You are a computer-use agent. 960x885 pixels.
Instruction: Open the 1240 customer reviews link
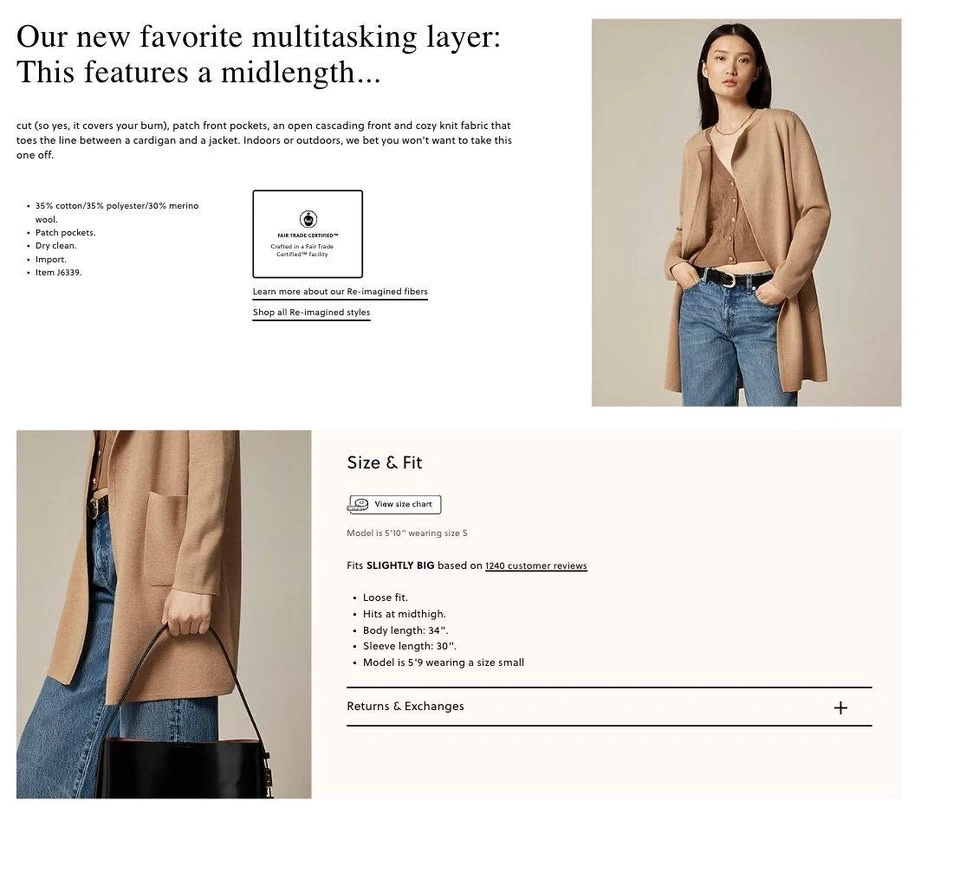[x=536, y=566]
